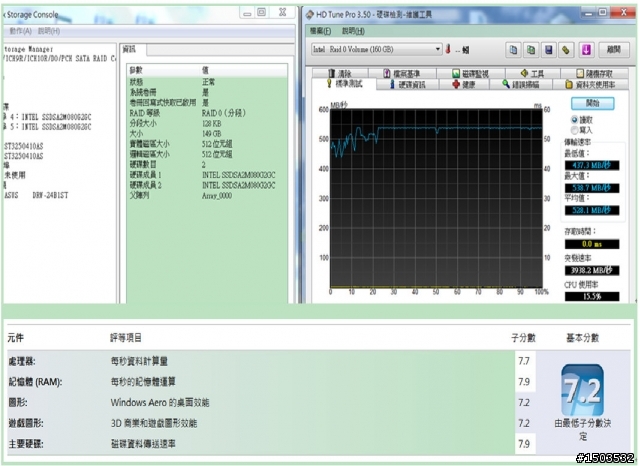Click the 大小 value 149 GB

[211, 133]
